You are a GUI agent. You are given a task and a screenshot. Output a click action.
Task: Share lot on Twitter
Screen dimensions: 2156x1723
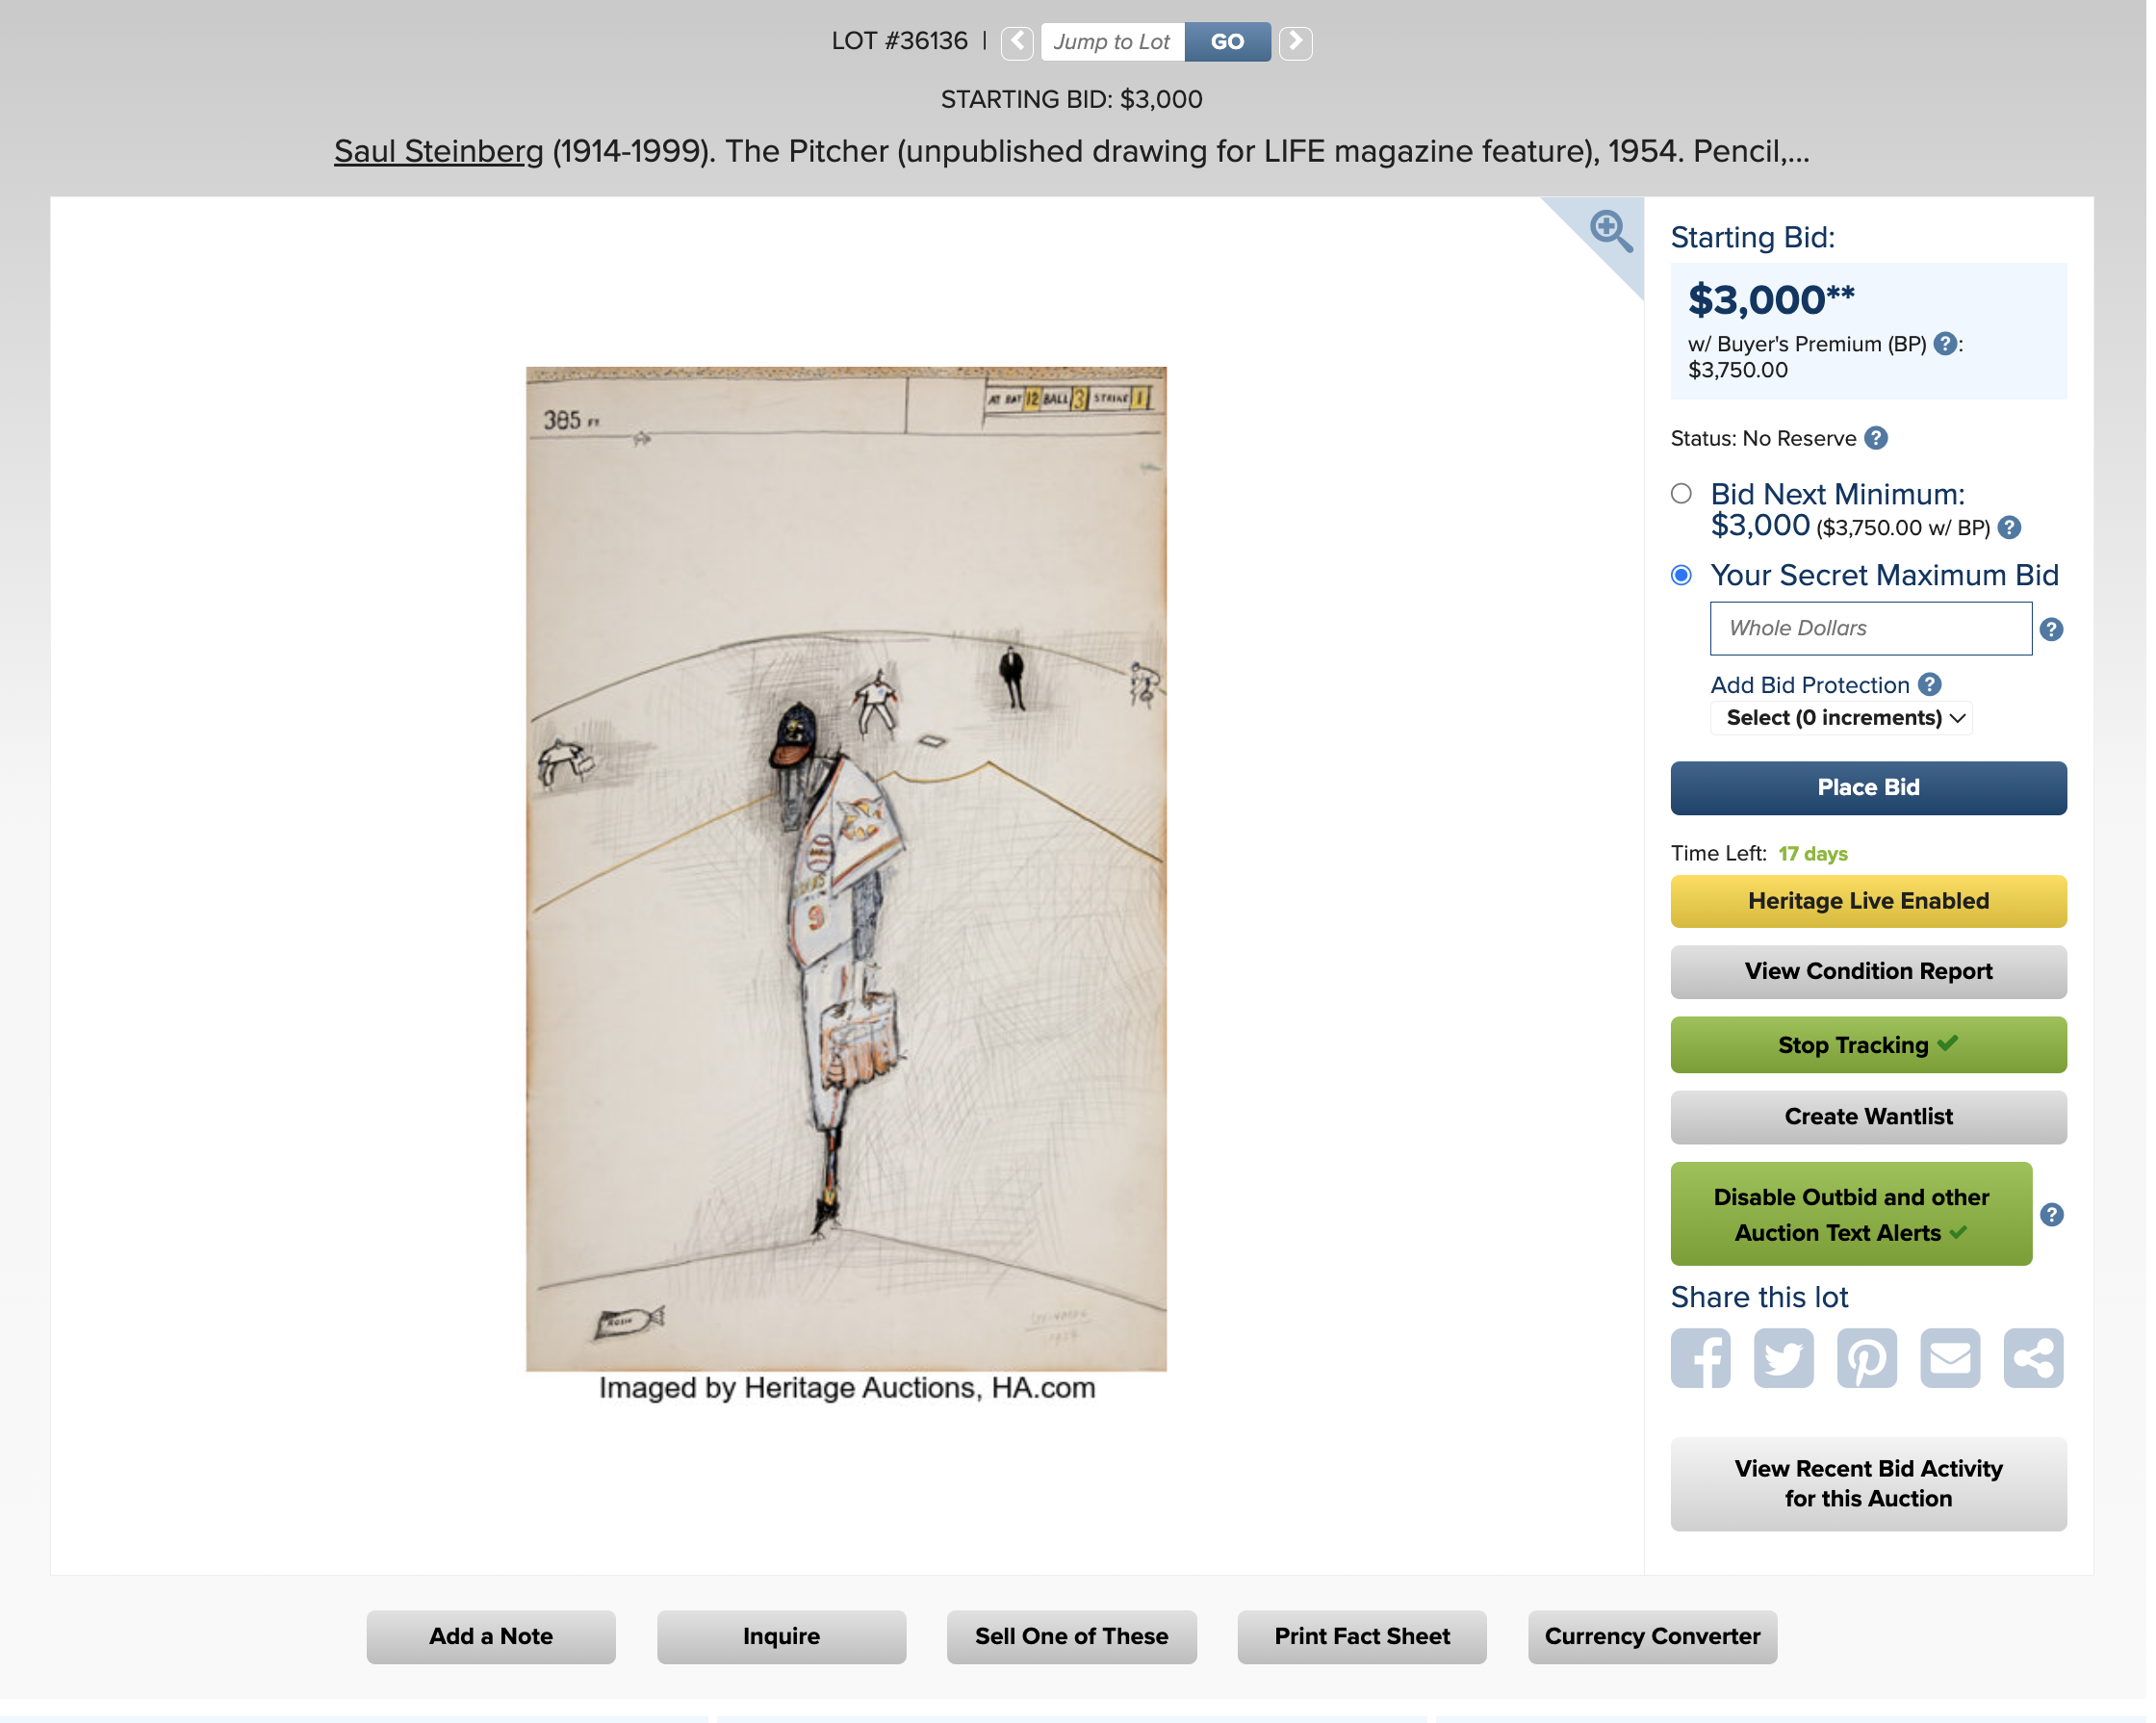point(1783,1358)
